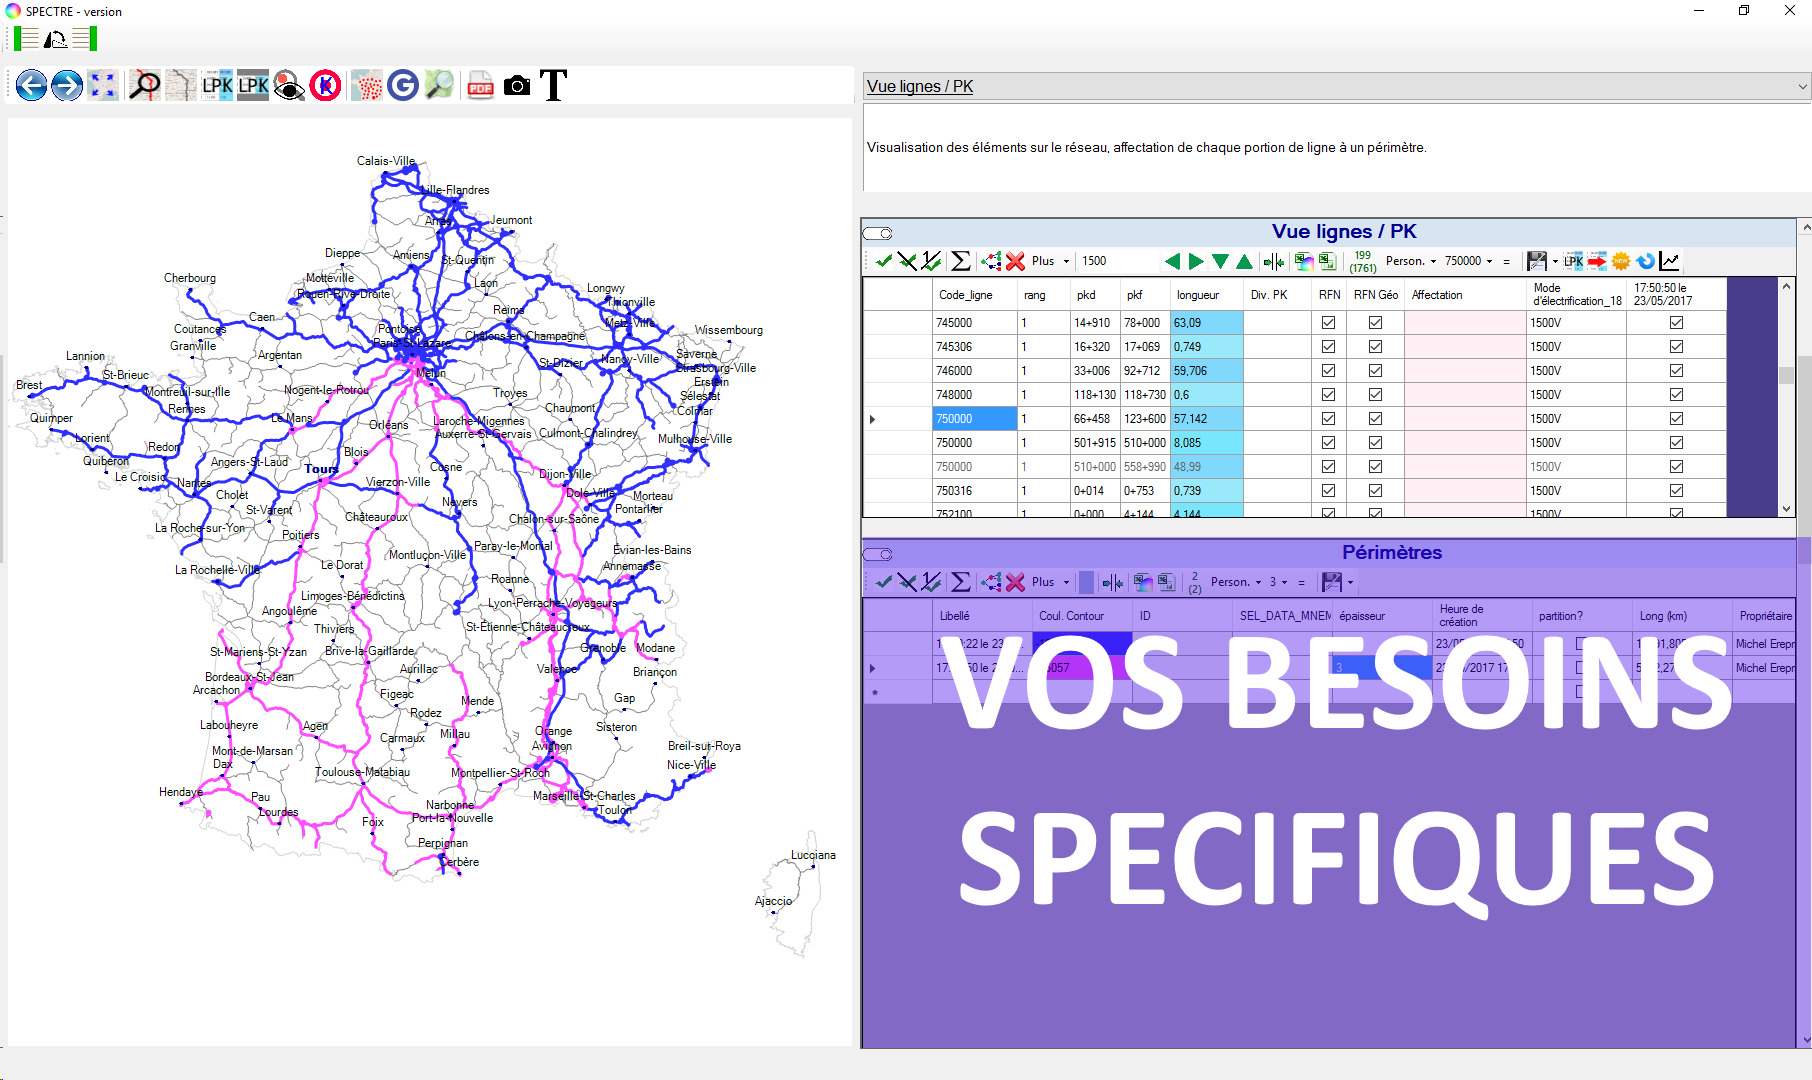1812x1080 pixels.
Task: Click the red X delete icon in Vue lignes toolbar
Action: [x=1015, y=261]
